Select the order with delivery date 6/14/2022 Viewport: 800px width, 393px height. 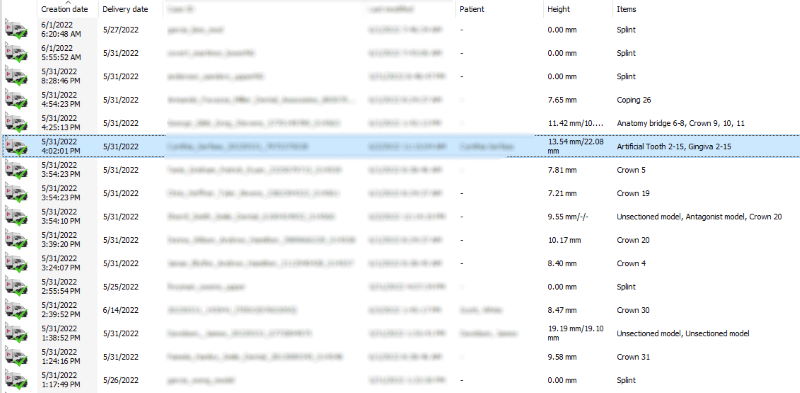pyautogui.click(x=400, y=310)
